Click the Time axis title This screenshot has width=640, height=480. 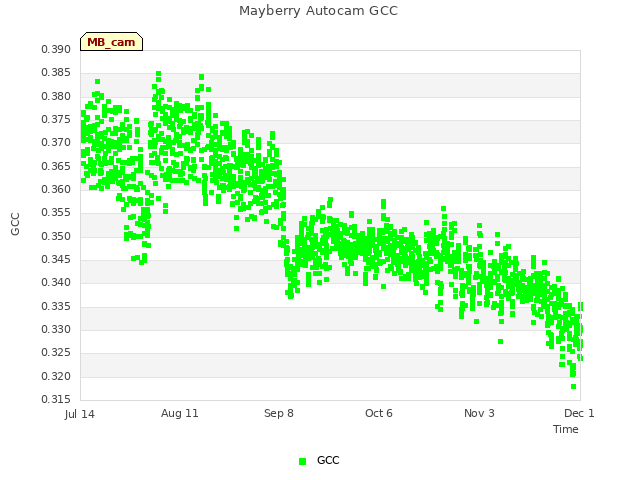click(566, 429)
